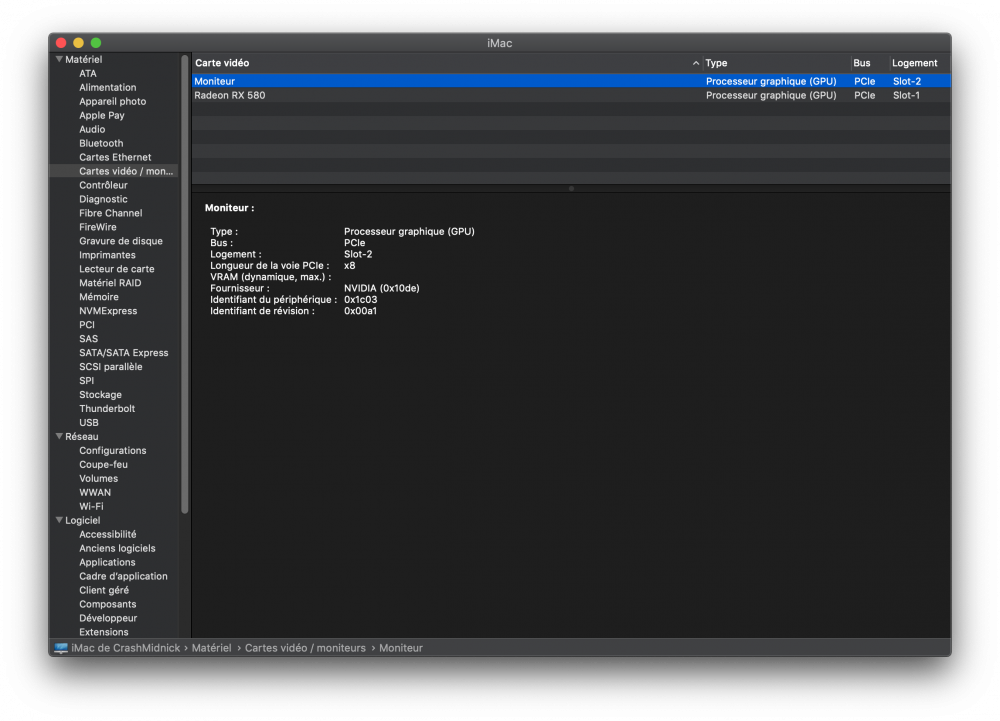Viewport: 1000px width, 721px height.
Task: Open Coupe-feu category
Action: pyautogui.click(x=103, y=465)
